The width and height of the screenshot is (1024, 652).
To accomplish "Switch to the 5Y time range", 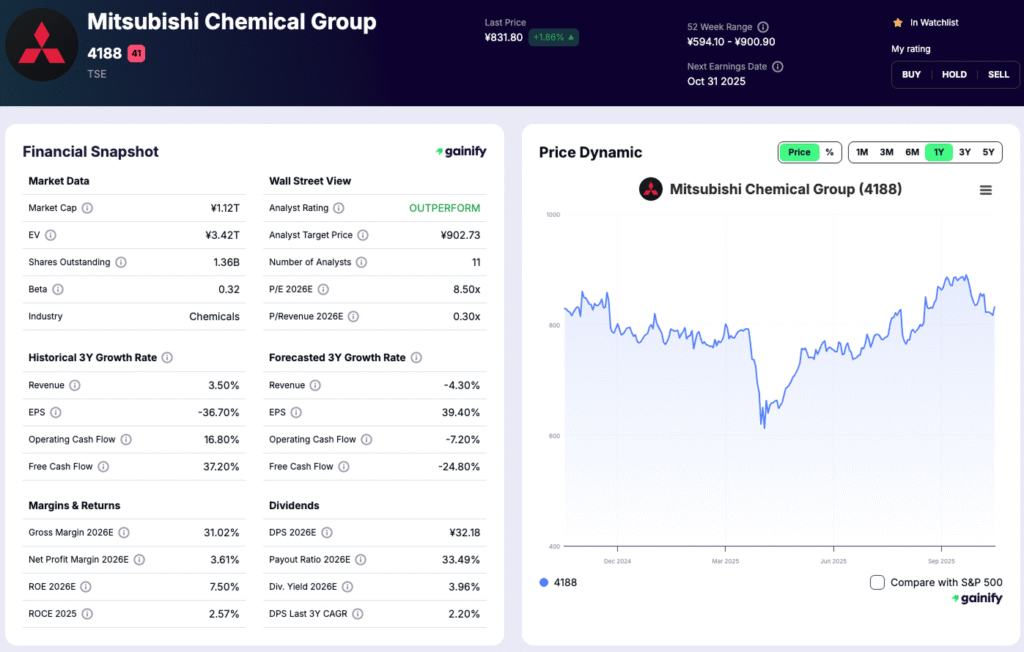I will pos(989,152).
